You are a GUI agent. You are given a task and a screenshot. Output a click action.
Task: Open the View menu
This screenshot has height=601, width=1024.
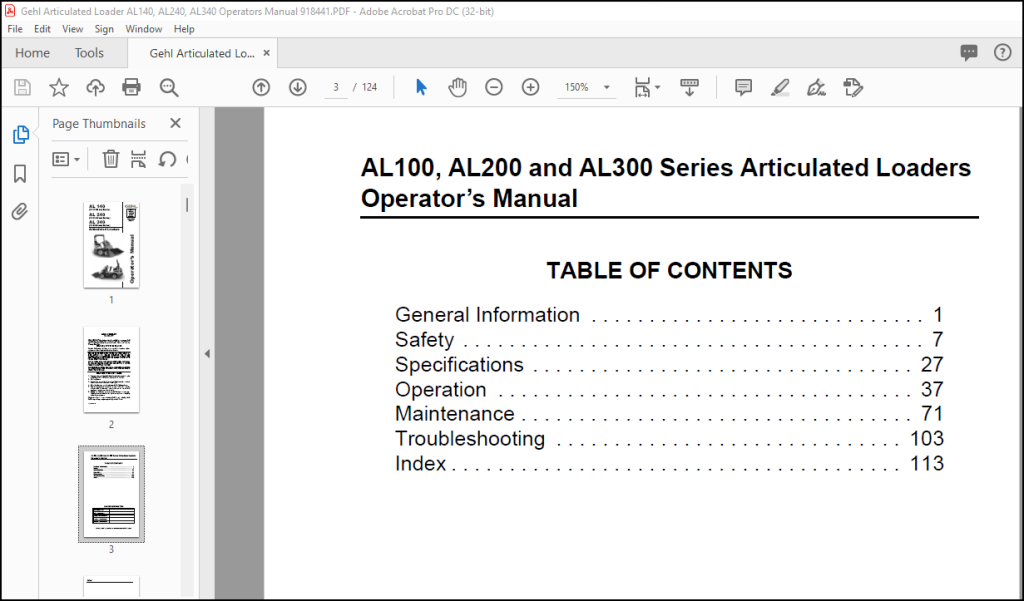coord(72,29)
